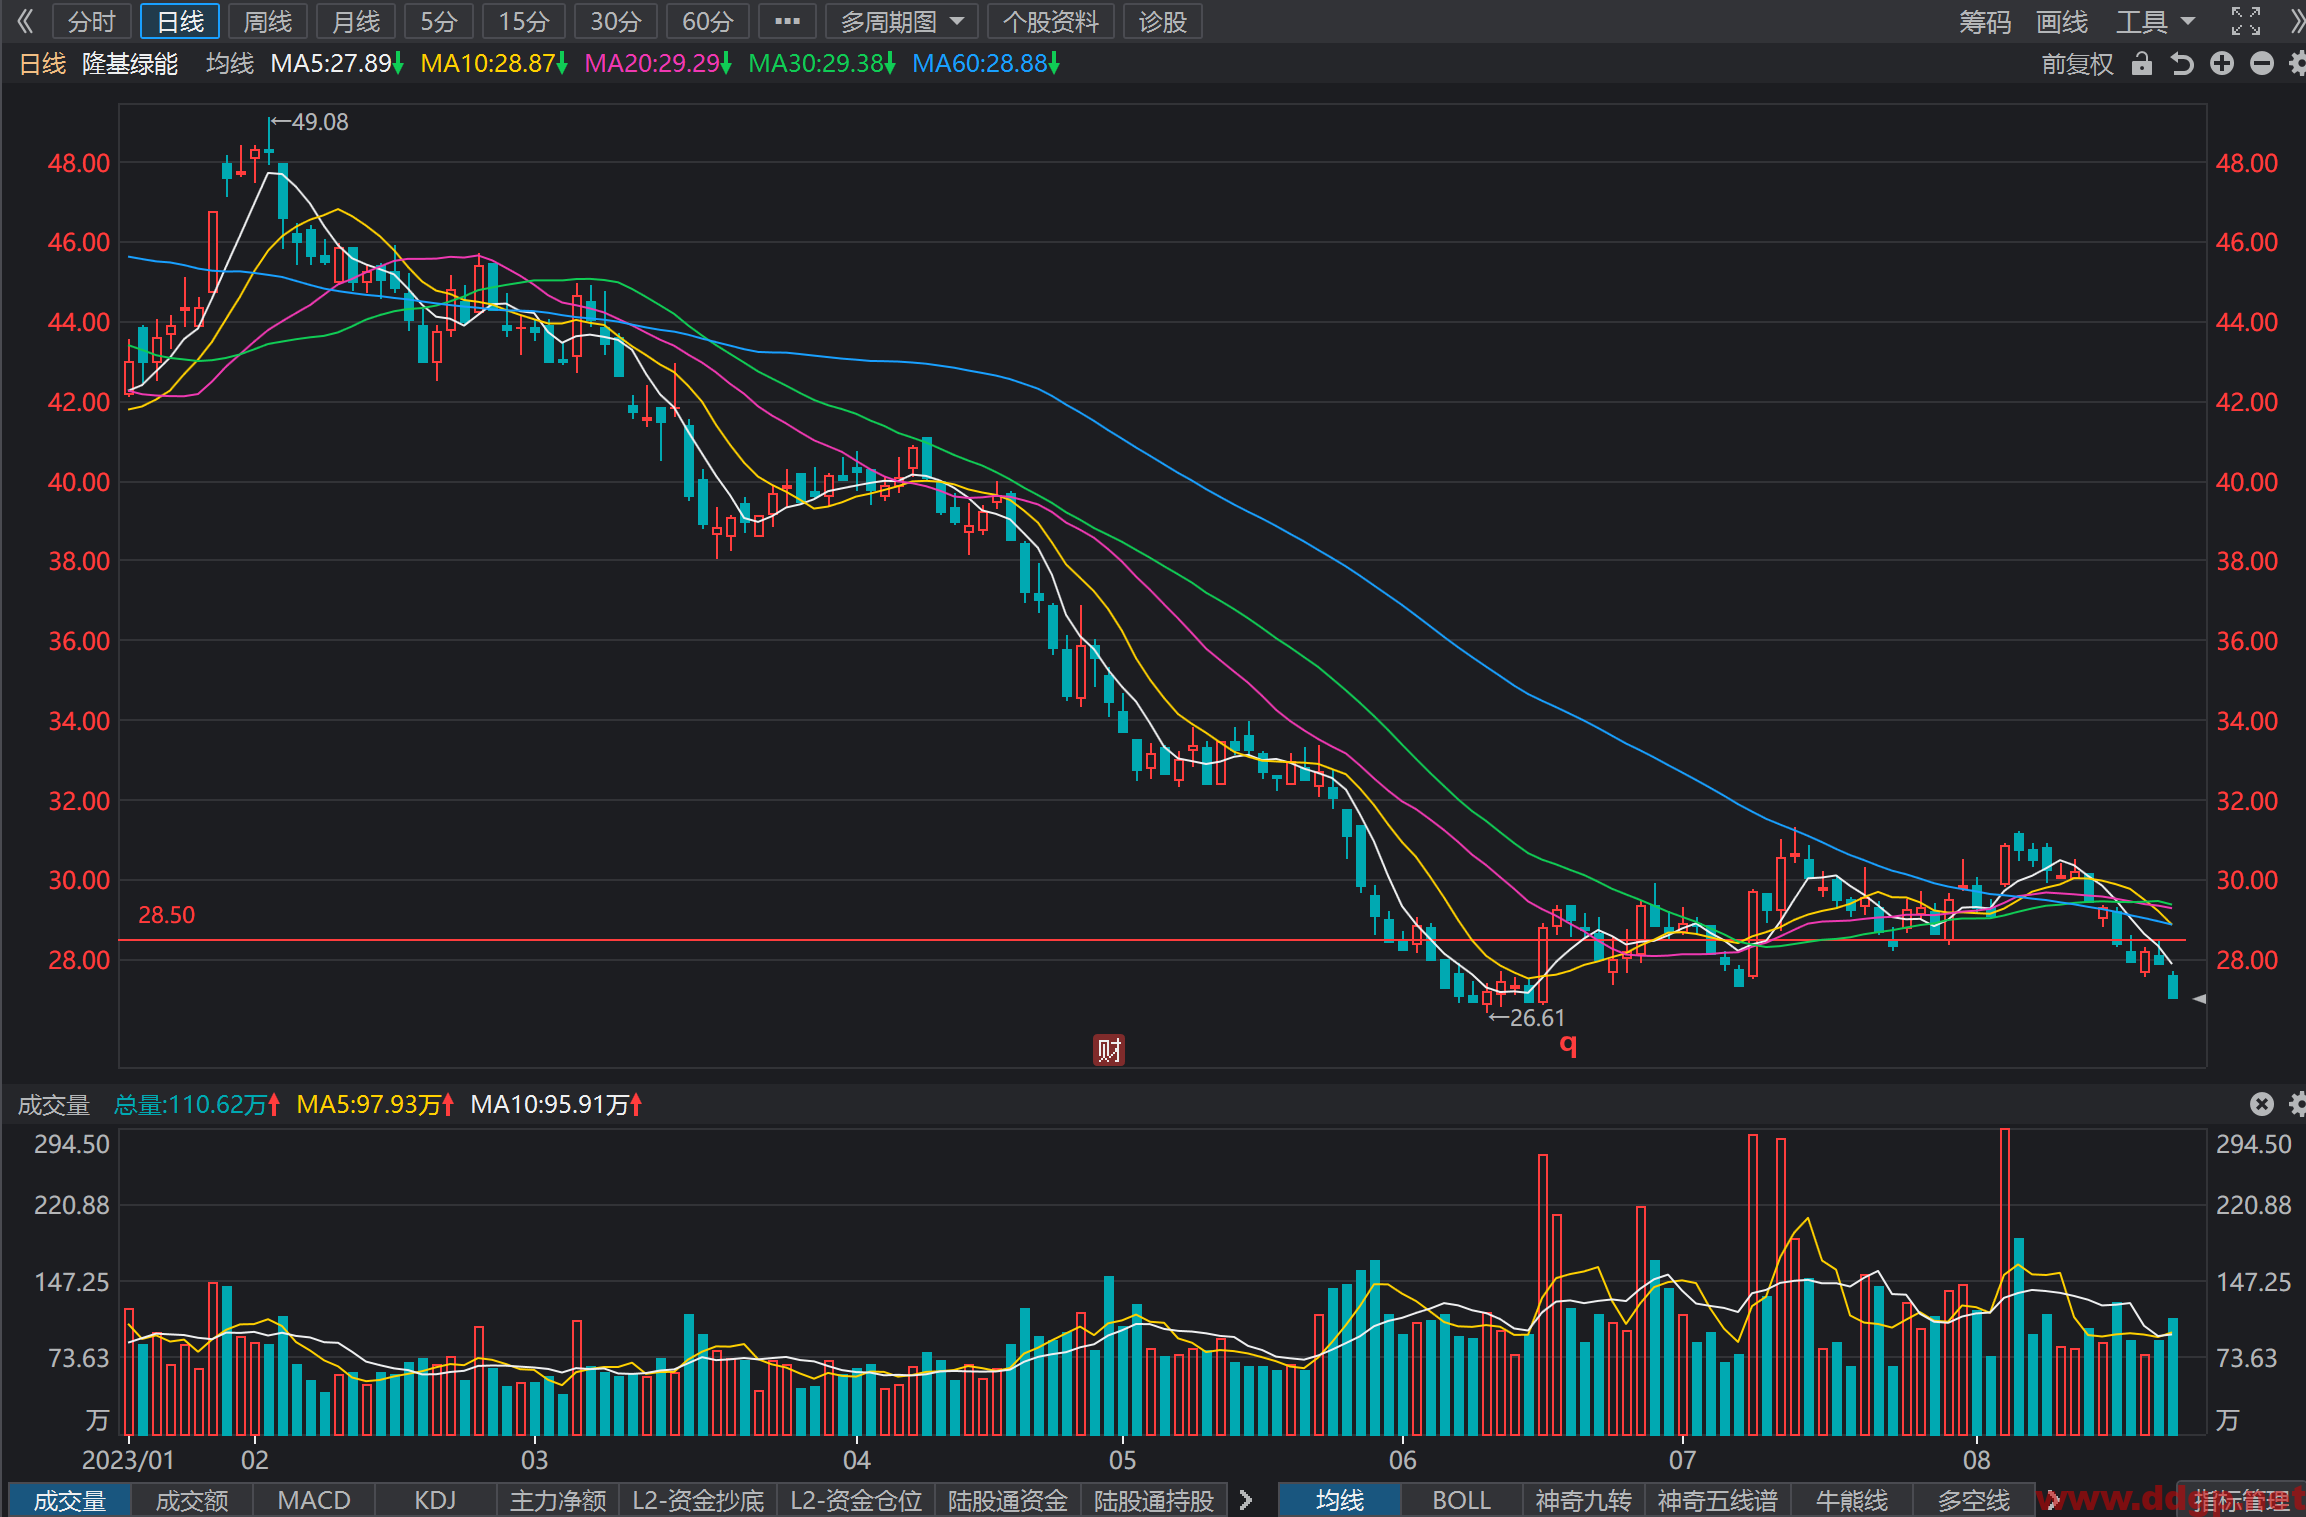The width and height of the screenshot is (2306, 1517).
Task: Click the undo arrow icon beside lock
Action: click(x=2182, y=64)
